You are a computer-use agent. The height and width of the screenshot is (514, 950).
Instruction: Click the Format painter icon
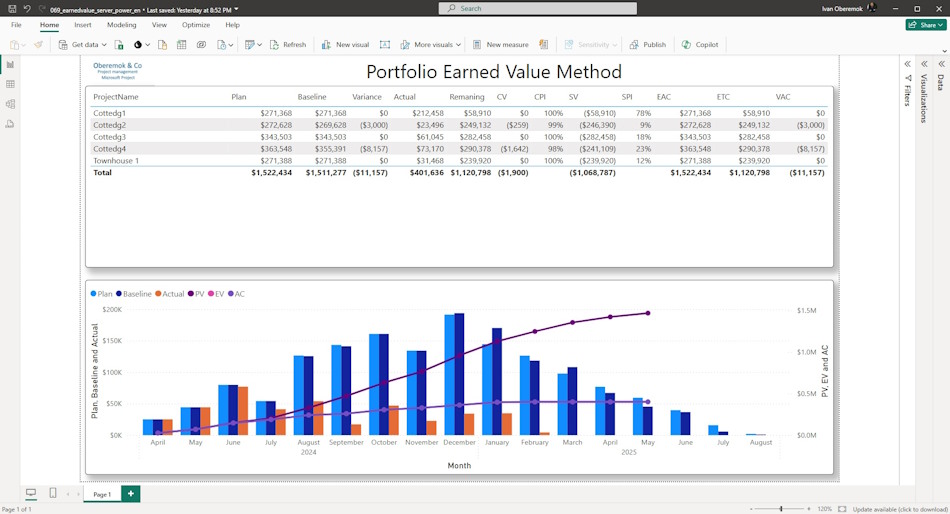(38, 44)
